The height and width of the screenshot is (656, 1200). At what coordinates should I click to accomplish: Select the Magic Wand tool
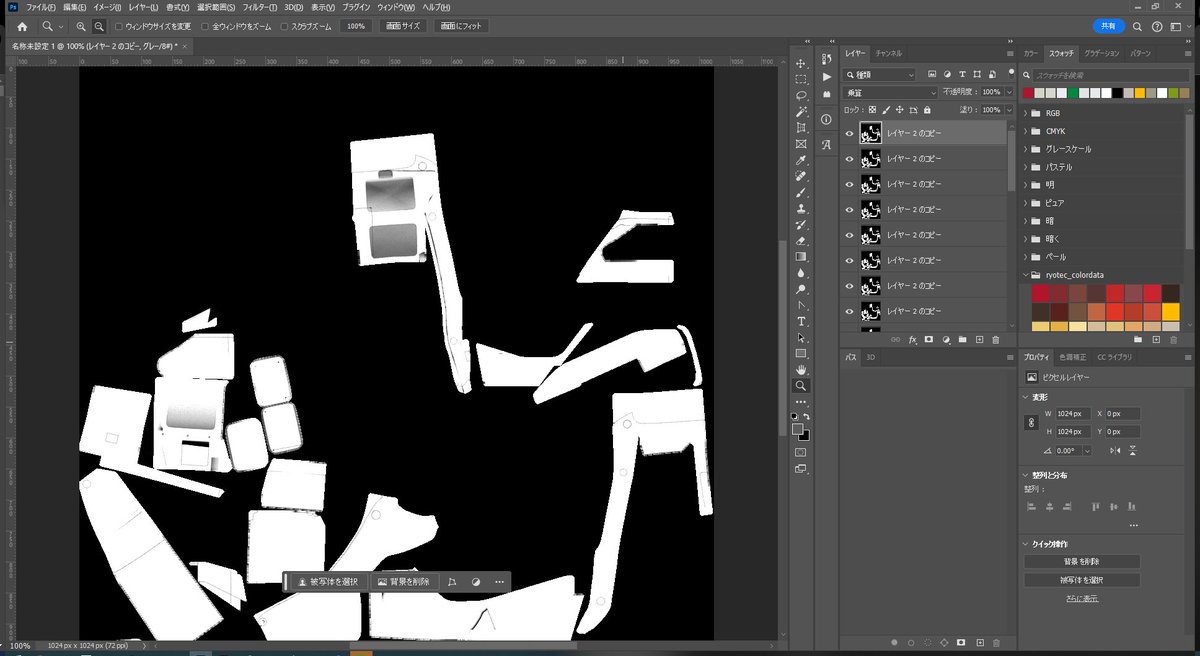click(801, 111)
